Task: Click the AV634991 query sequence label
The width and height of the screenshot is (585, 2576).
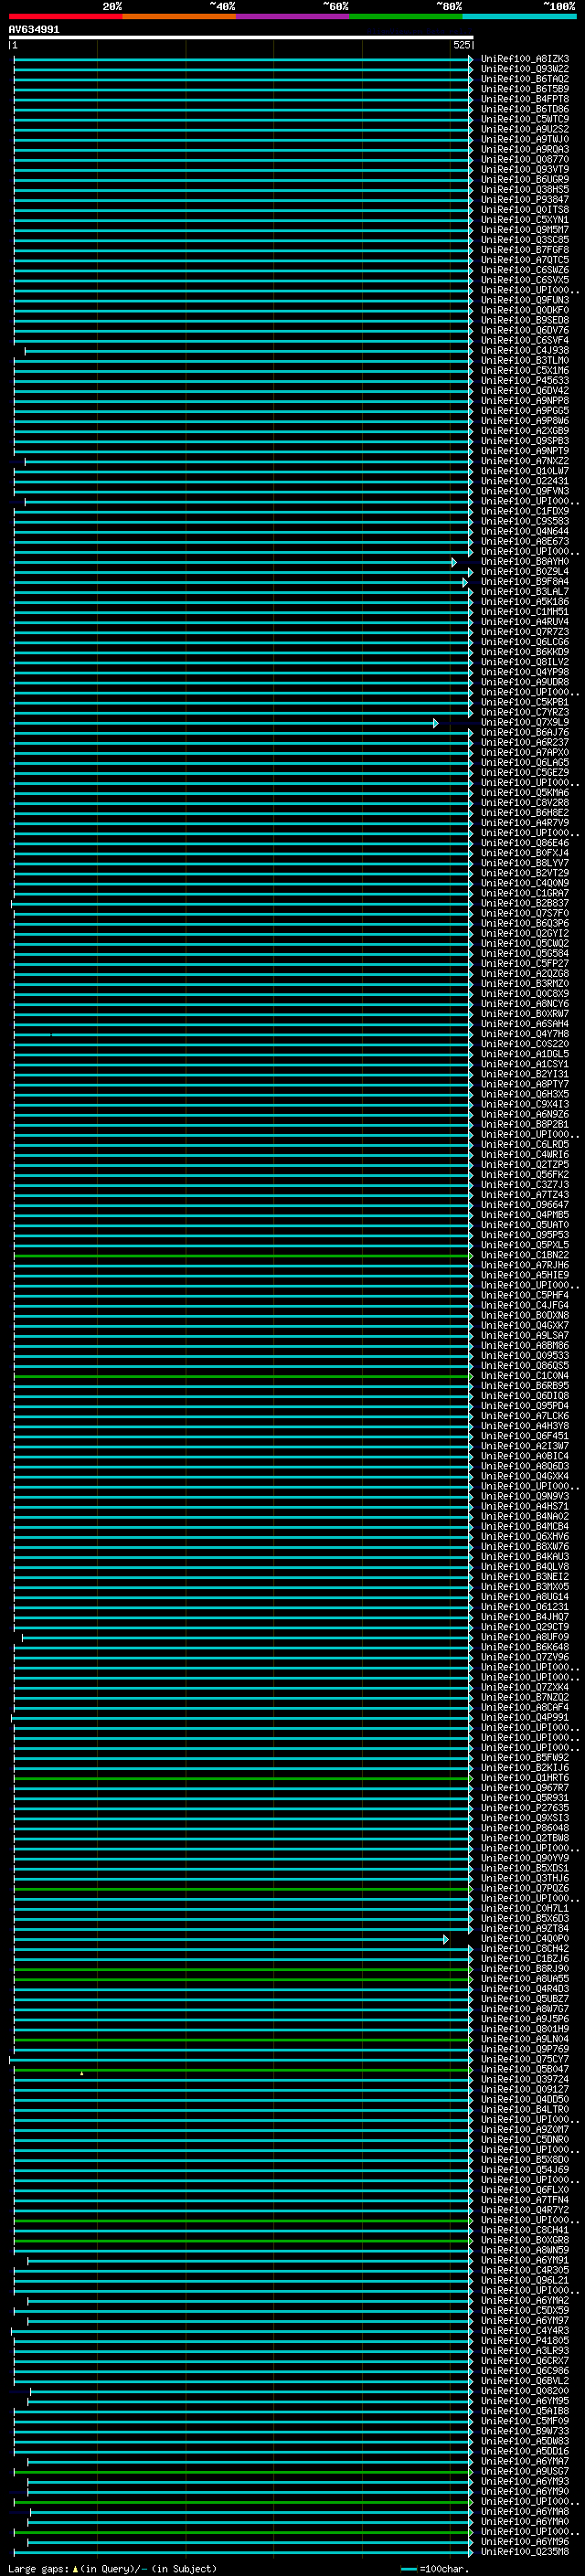Action: click(x=34, y=30)
